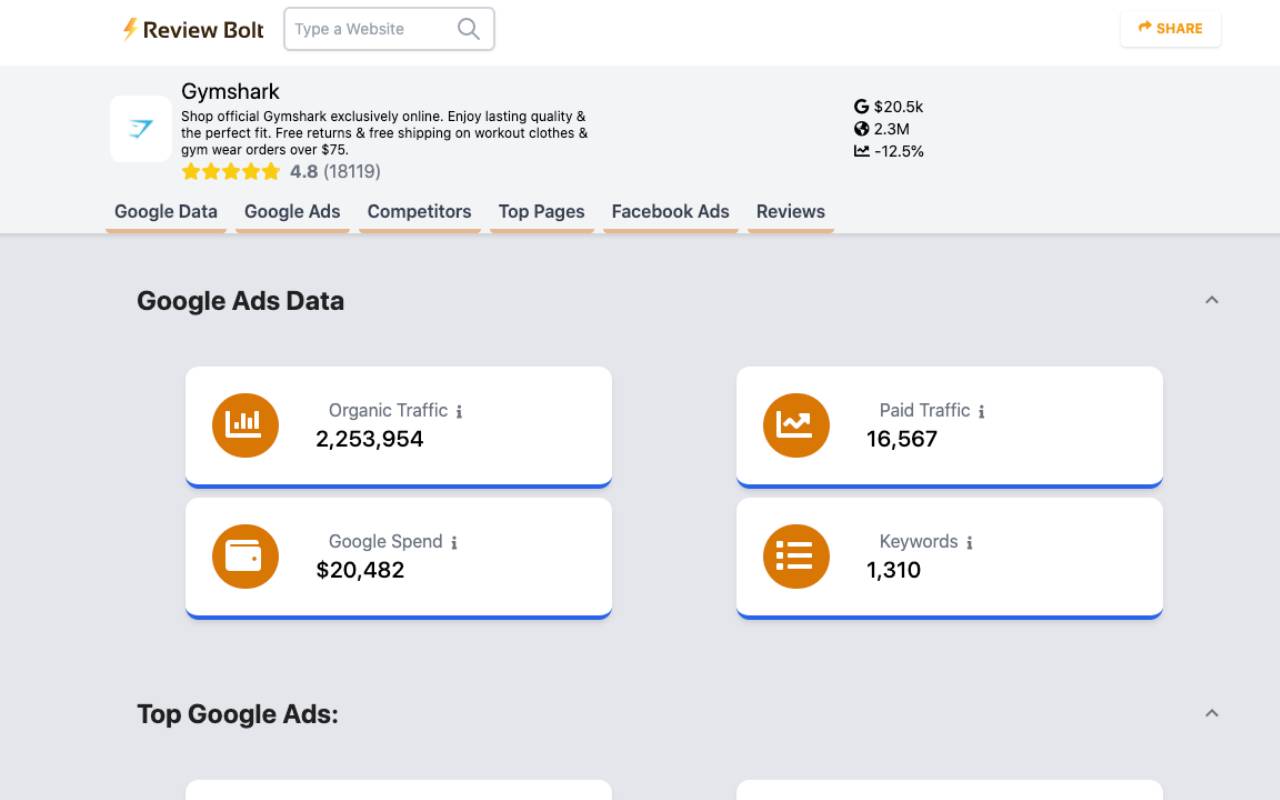
Task: Focus the Type a Website search field
Action: (389, 29)
